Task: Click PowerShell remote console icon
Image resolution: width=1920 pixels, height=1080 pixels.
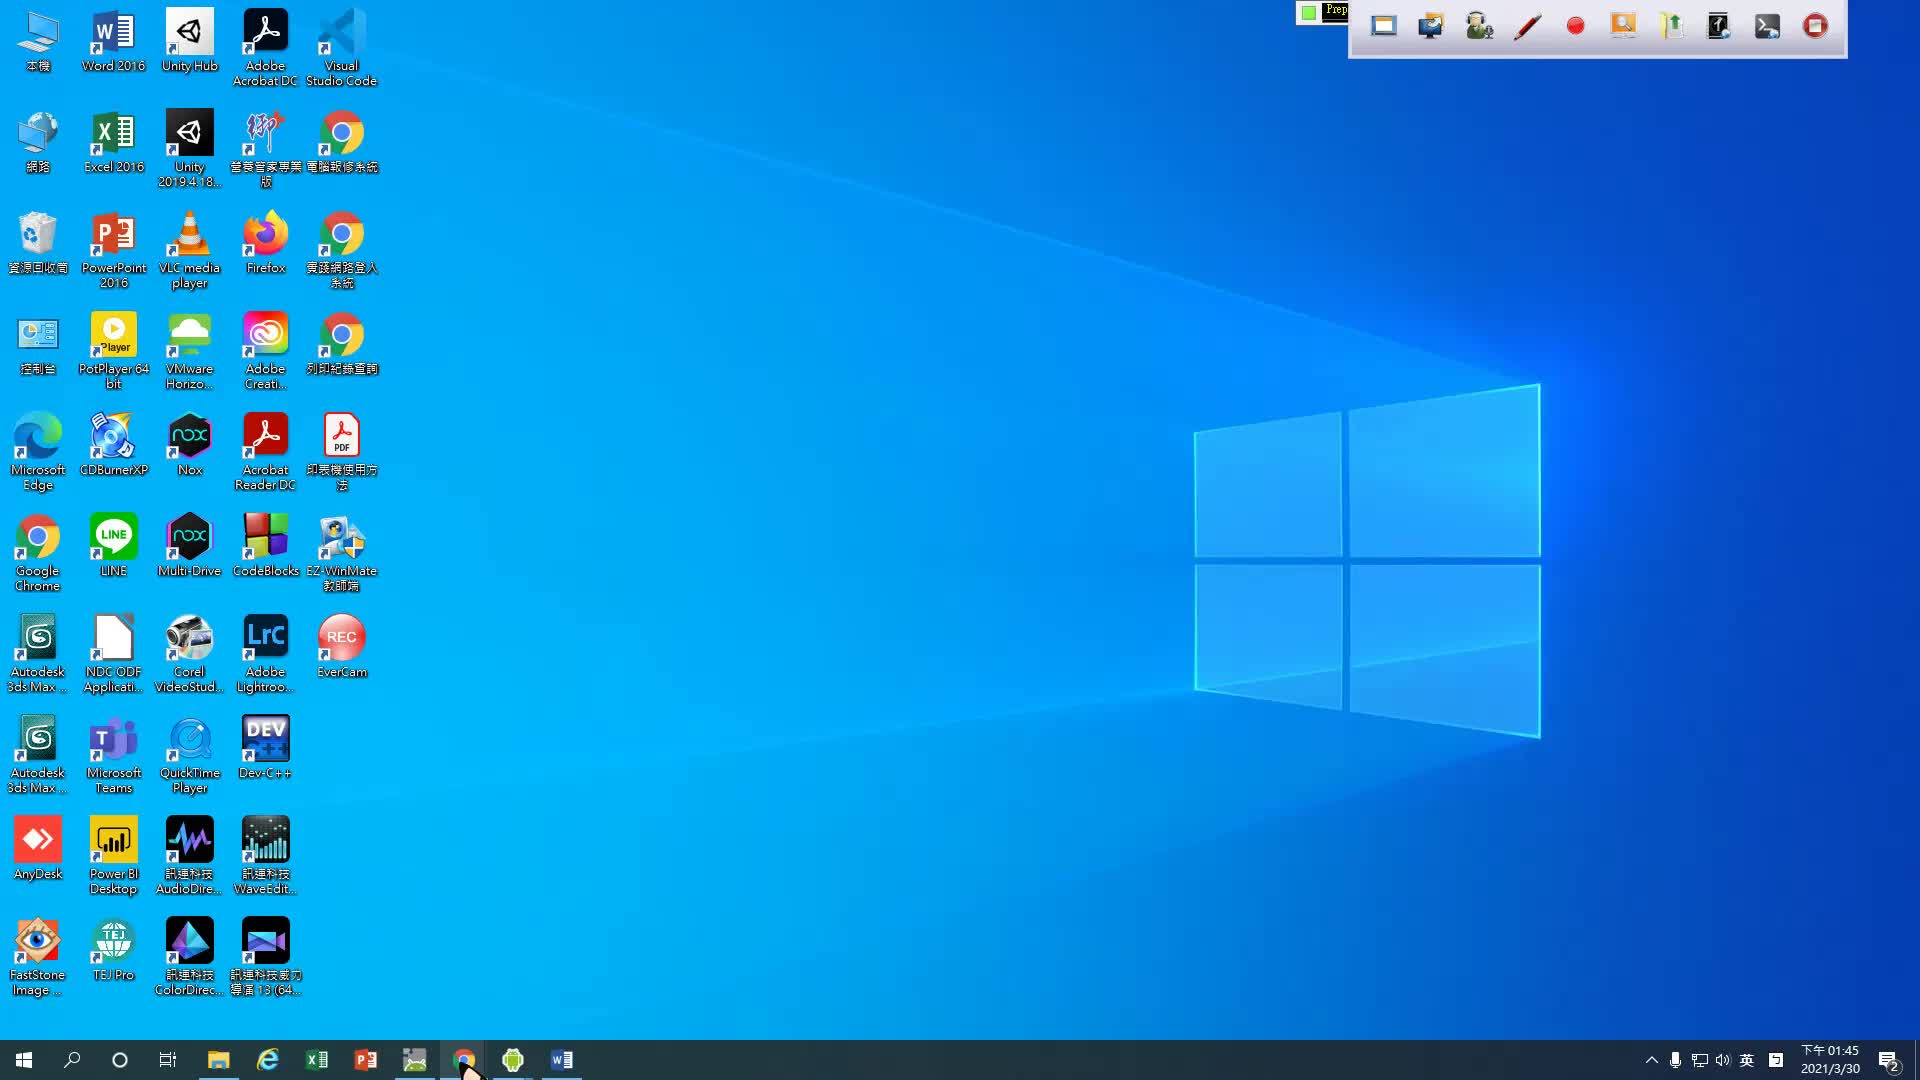Action: pyautogui.click(x=1767, y=27)
